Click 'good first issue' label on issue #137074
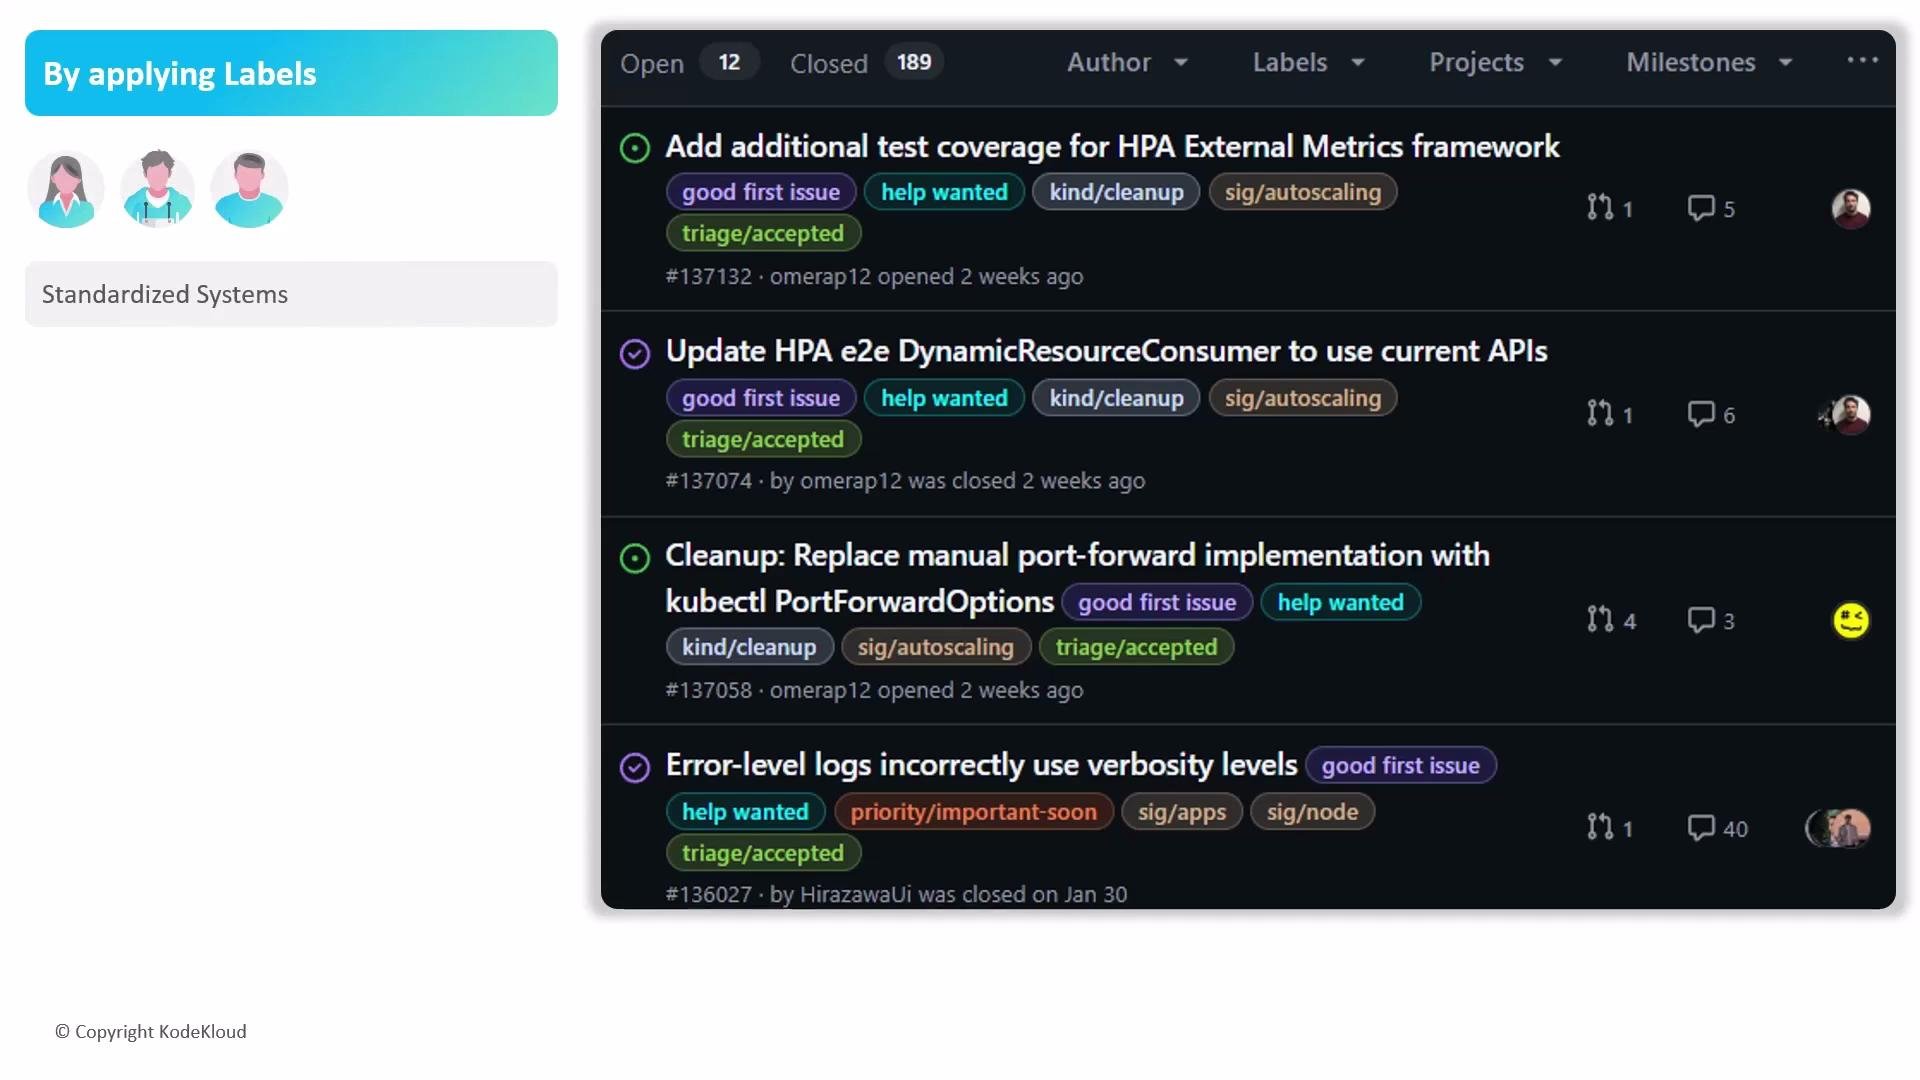Viewport: 1920px width, 1080px height. (761, 398)
